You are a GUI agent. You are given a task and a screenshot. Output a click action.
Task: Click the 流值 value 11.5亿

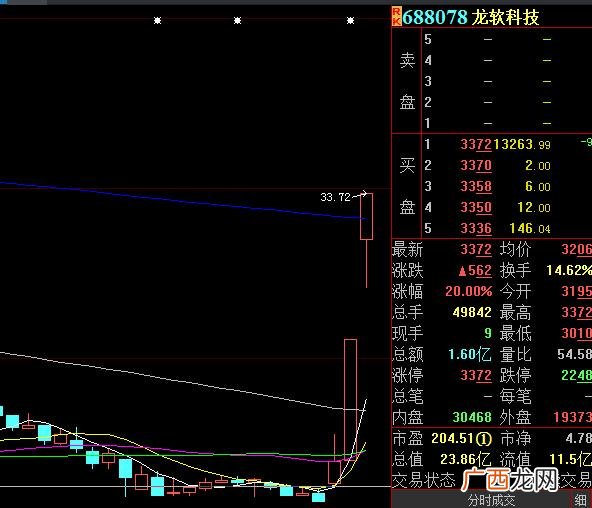point(570,459)
